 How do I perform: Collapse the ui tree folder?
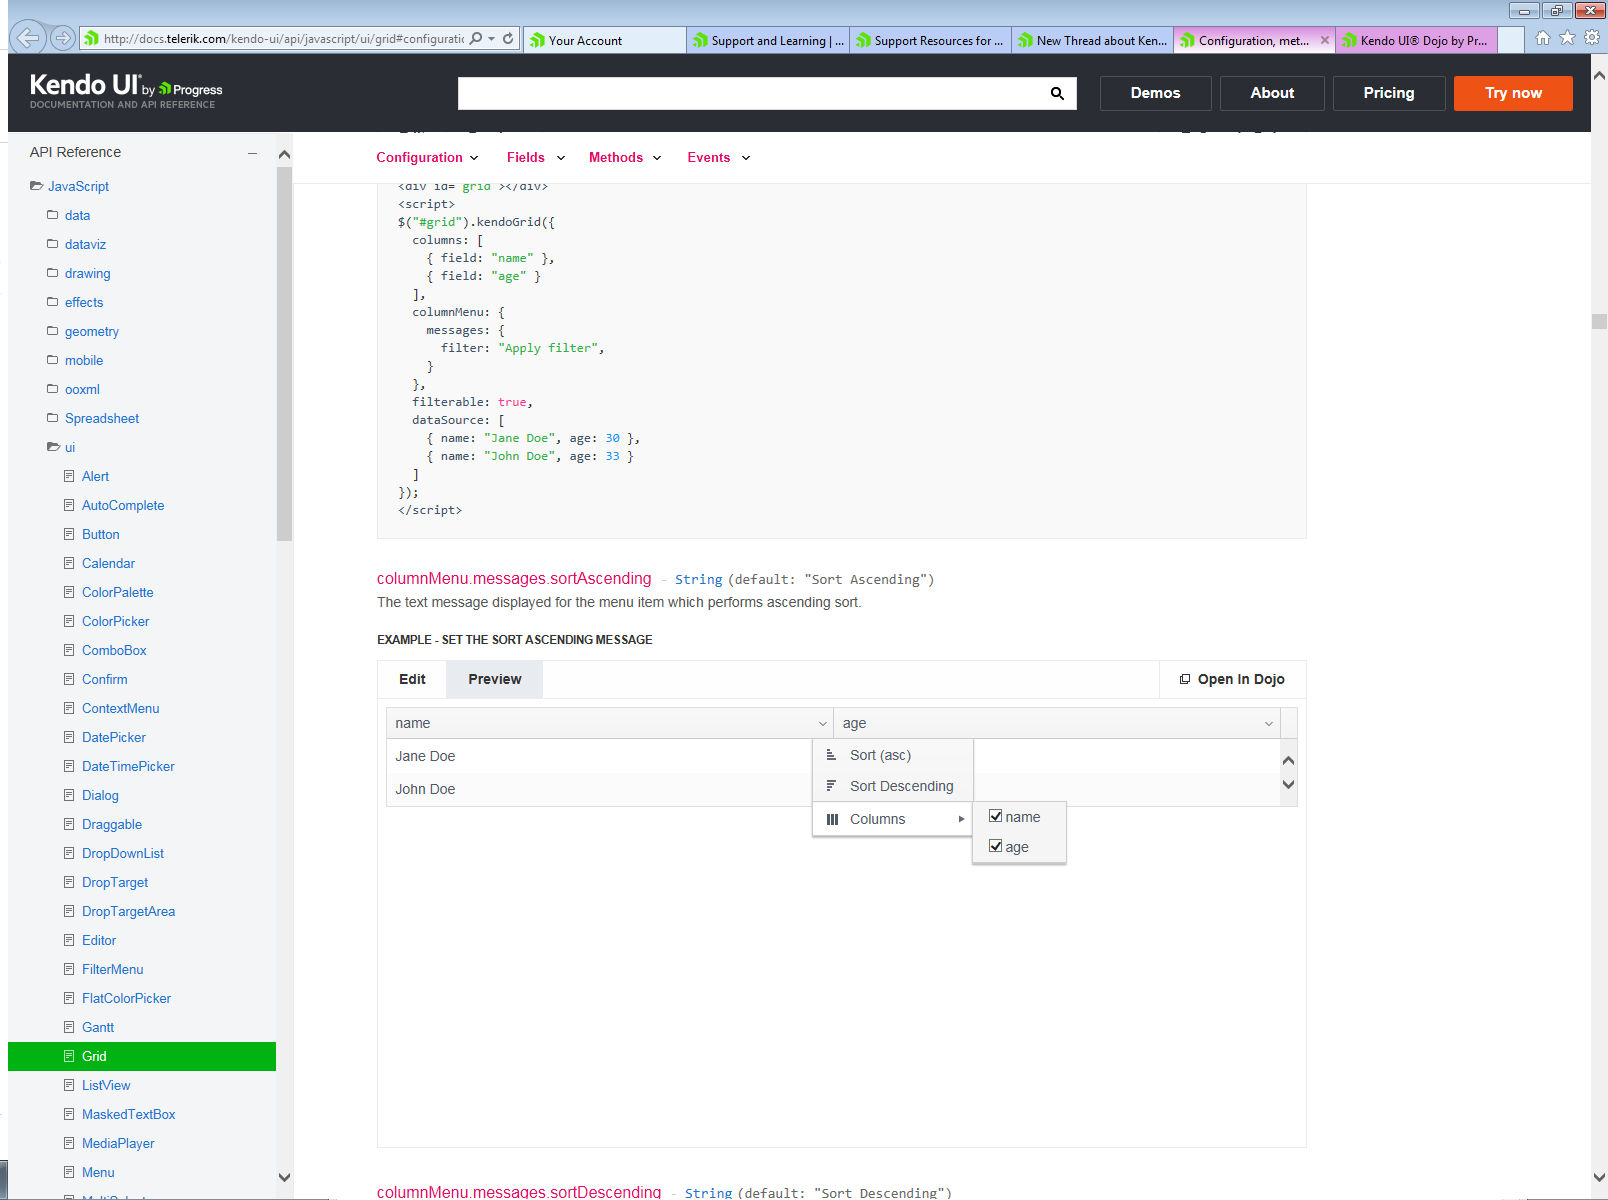point(53,447)
